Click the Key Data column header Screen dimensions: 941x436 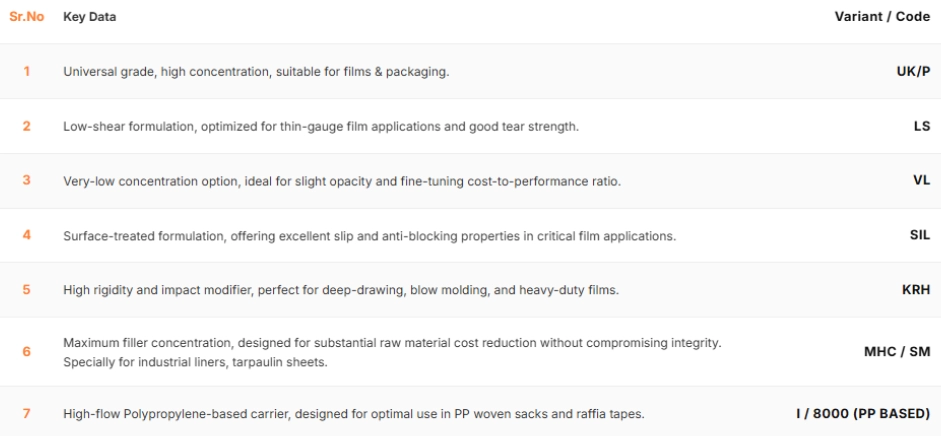[89, 17]
